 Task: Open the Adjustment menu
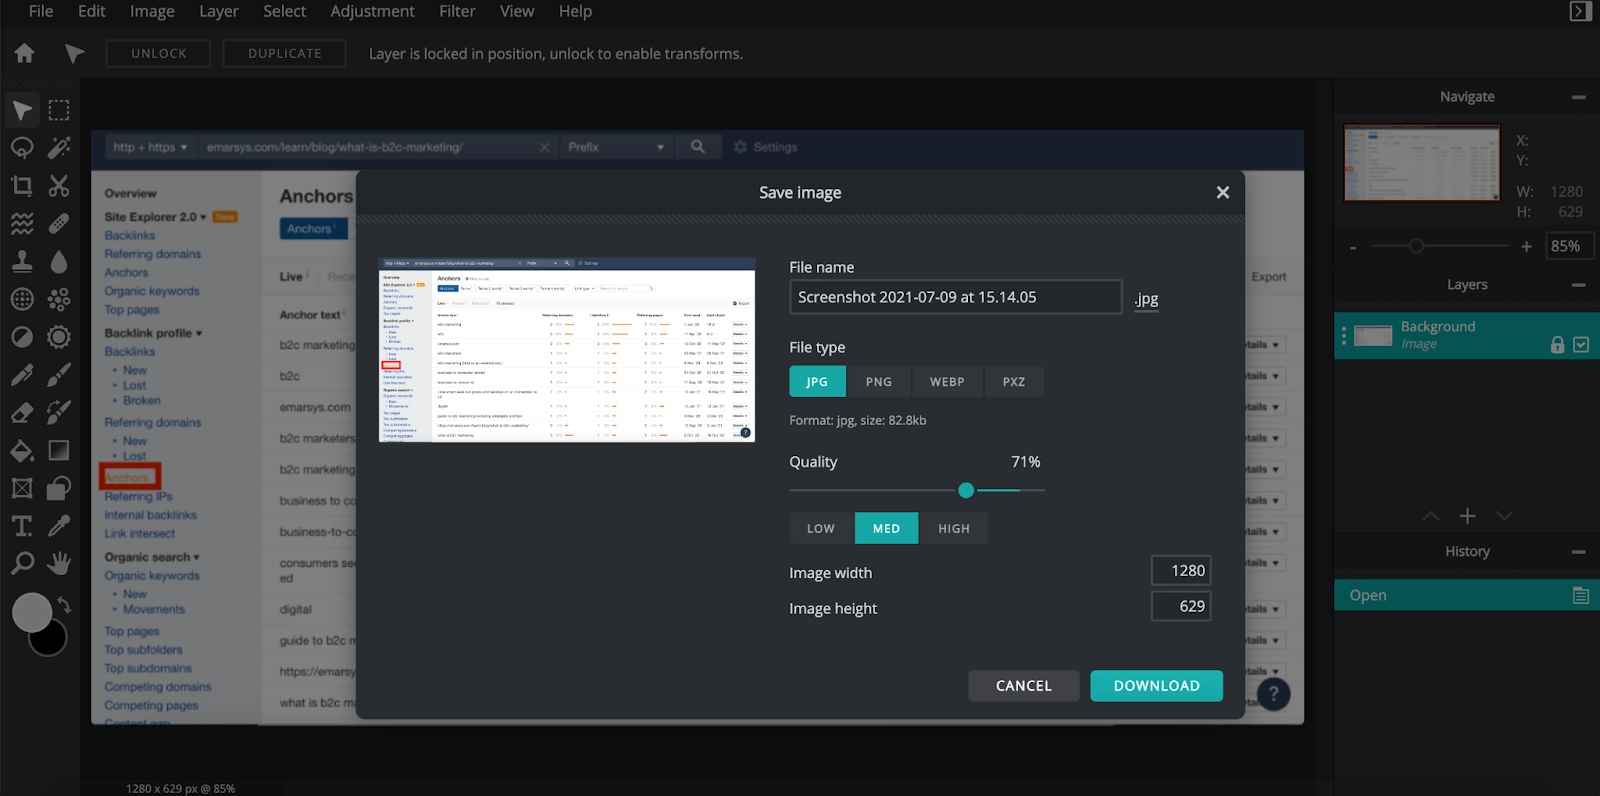tap(372, 11)
